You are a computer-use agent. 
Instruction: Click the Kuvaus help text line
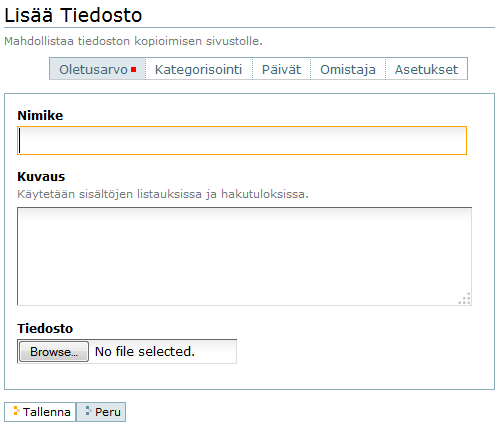(x=163, y=194)
